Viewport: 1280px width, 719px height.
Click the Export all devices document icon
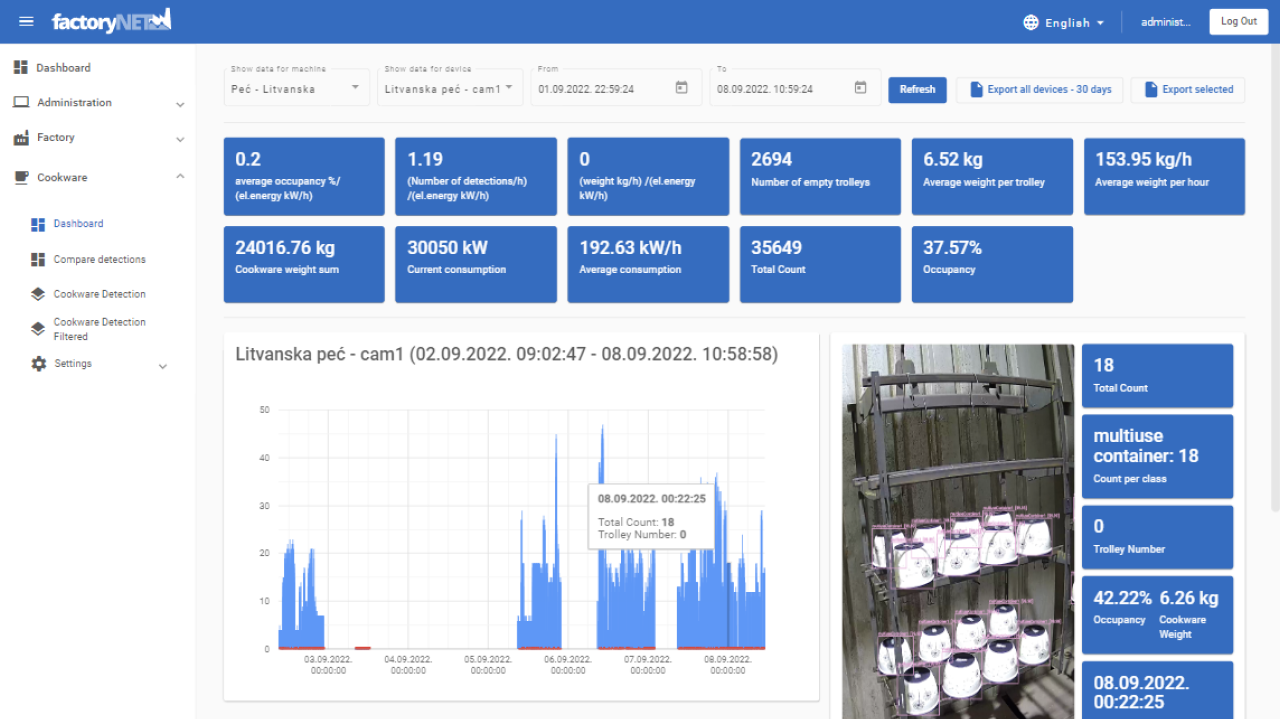tap(975, 89)
